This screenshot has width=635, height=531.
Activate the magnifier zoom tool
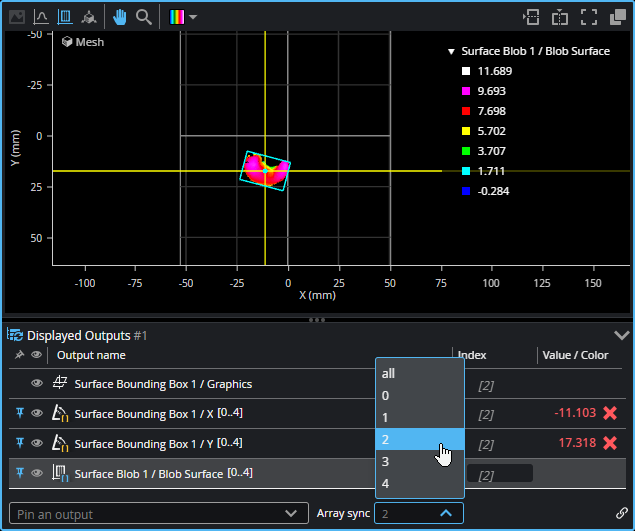tap(144, 17)
